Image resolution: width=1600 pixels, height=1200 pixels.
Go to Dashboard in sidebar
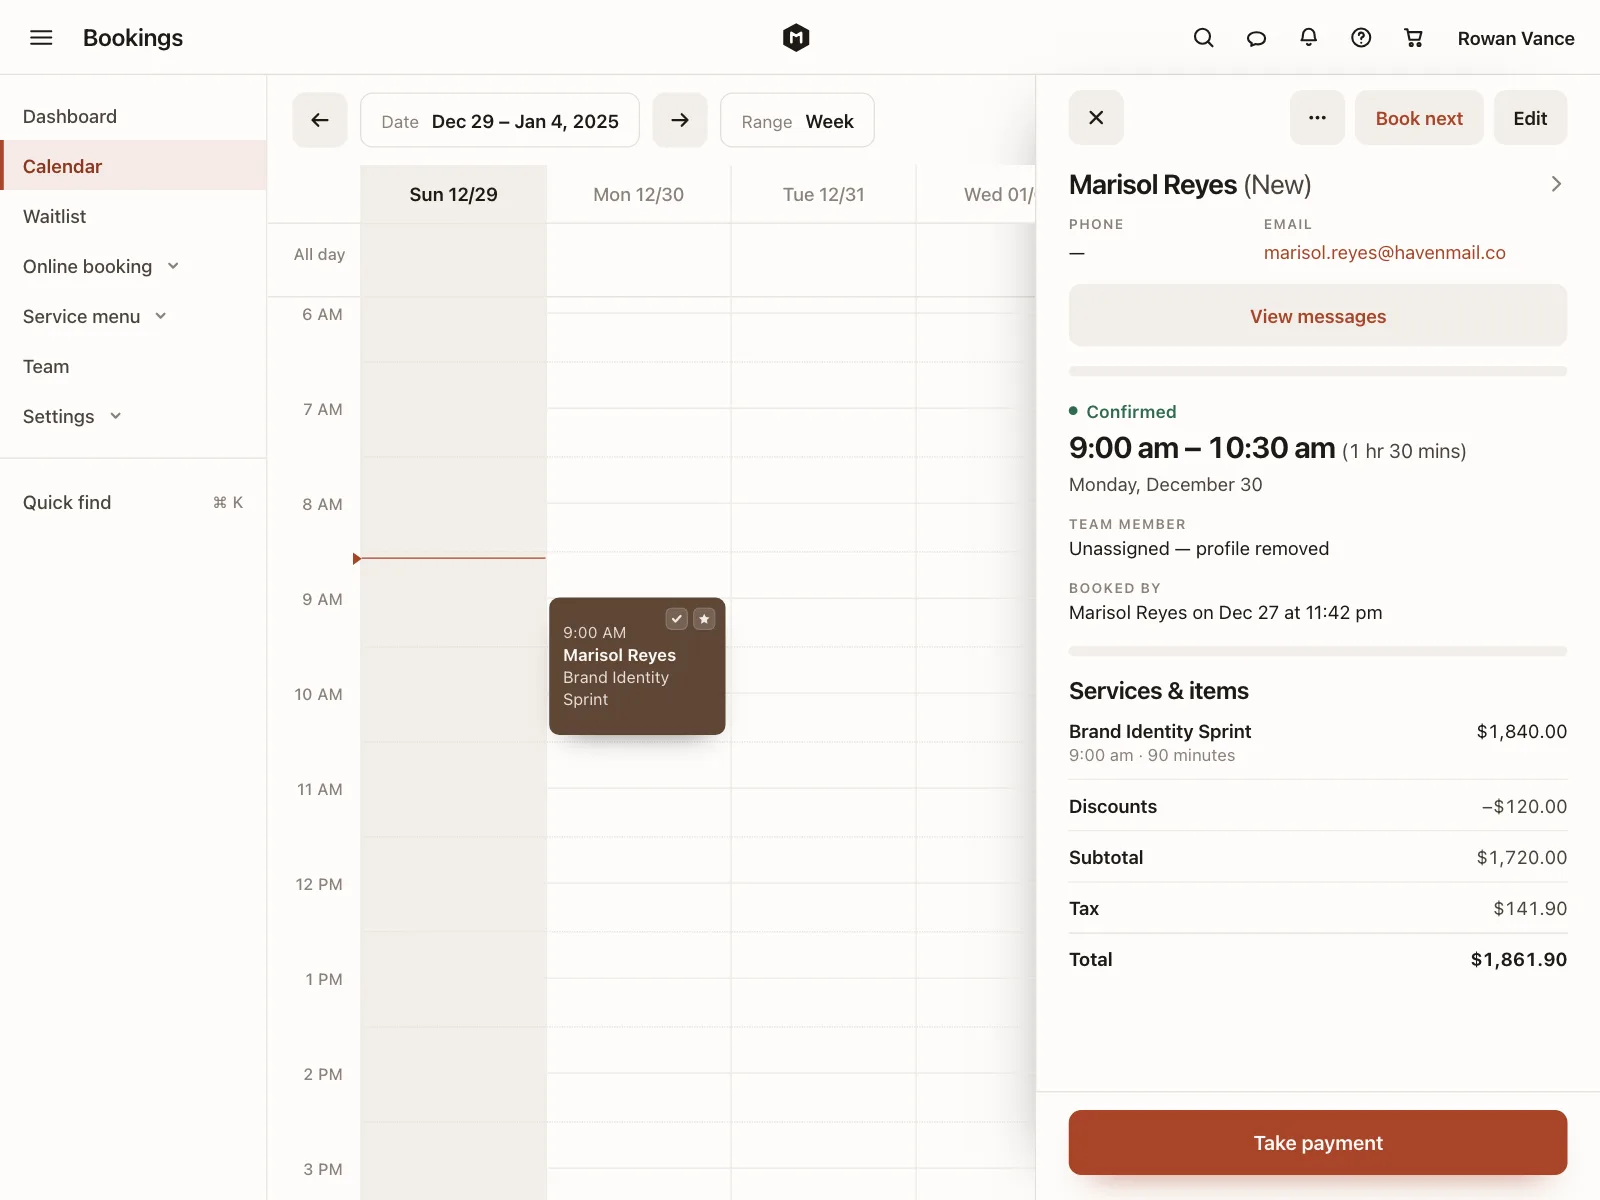133,116
